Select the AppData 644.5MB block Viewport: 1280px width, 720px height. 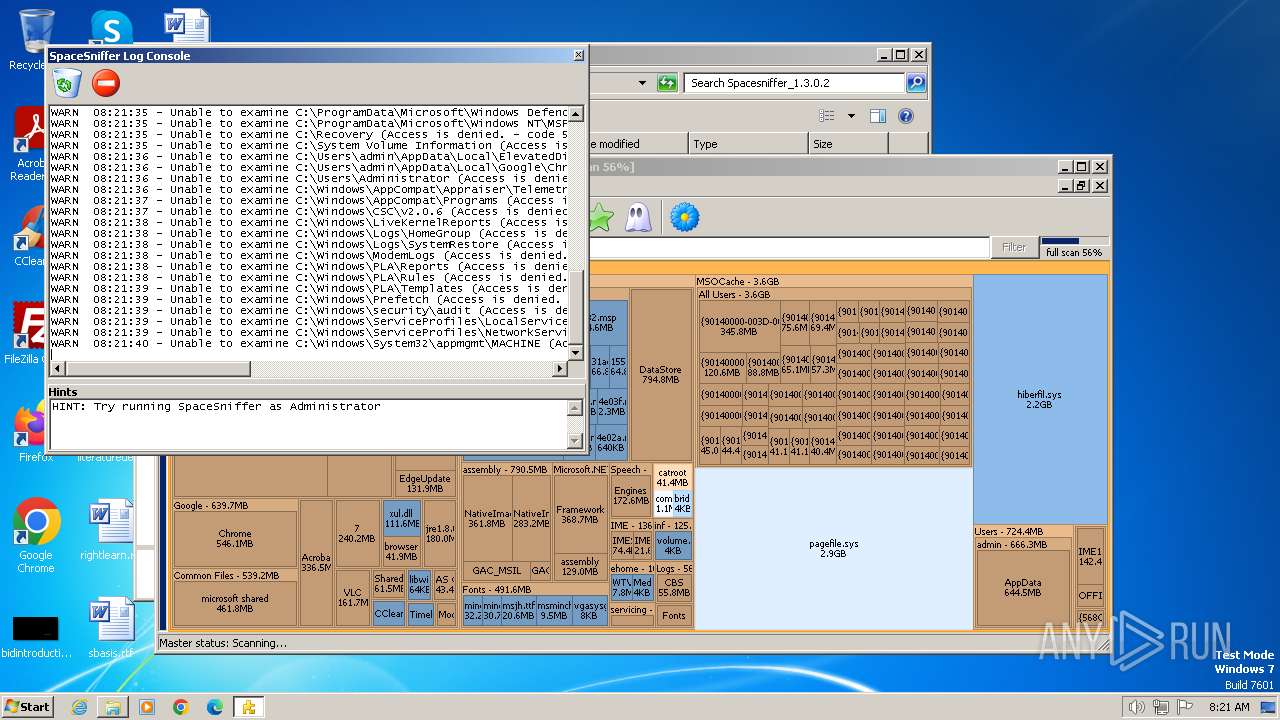tap(1023, 587)
